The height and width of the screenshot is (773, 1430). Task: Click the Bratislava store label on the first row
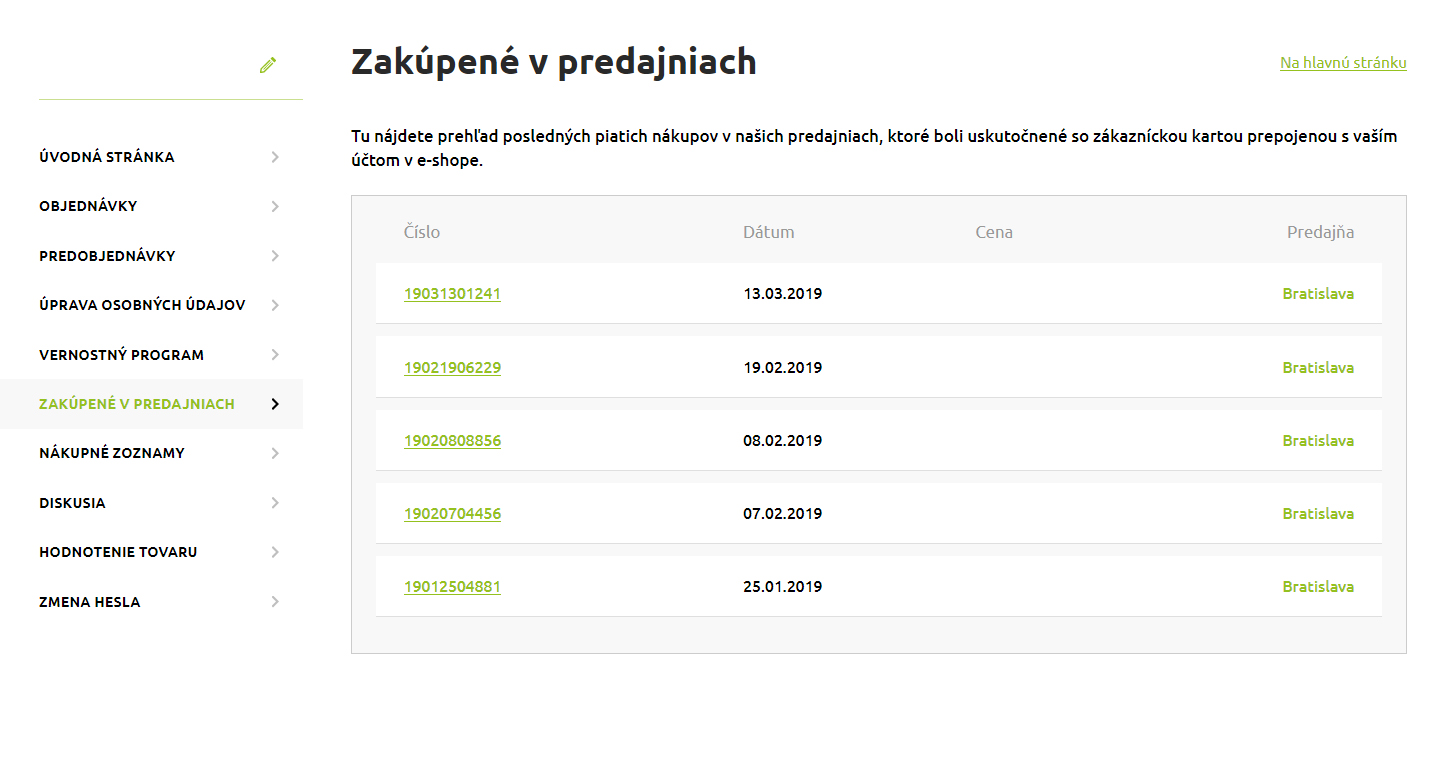[x=1318, y=294]
